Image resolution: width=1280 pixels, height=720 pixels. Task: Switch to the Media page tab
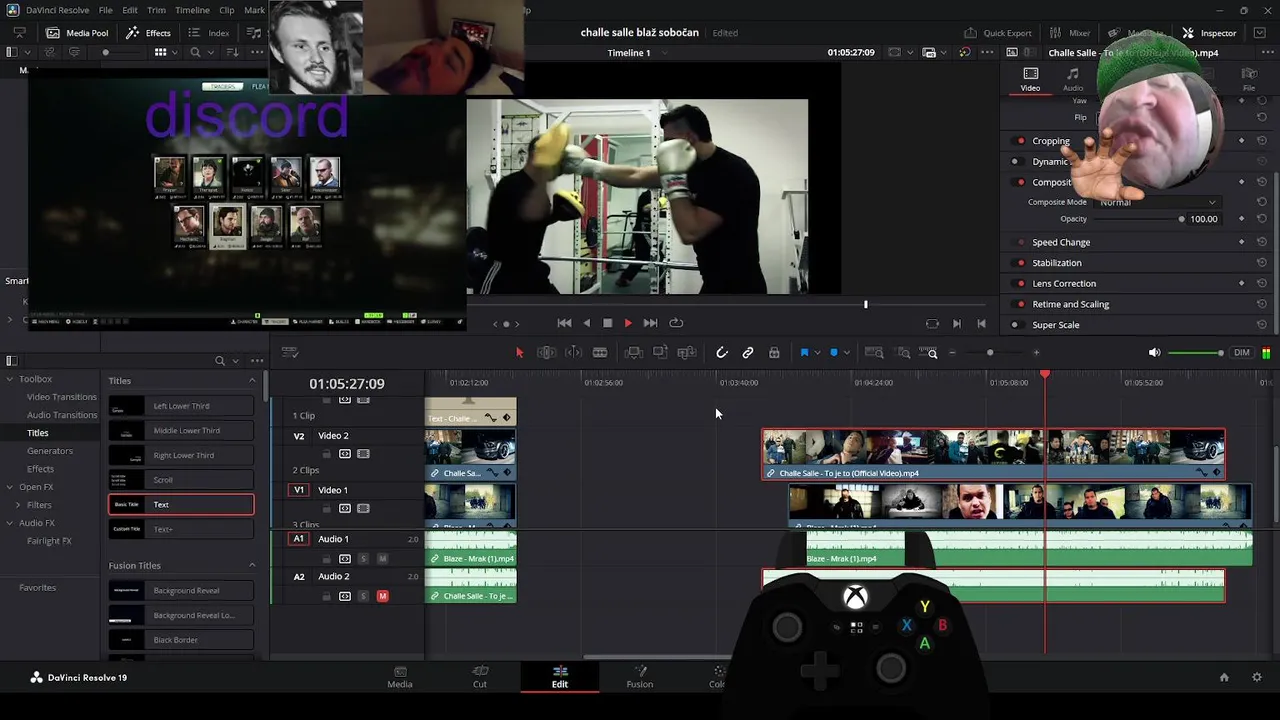click(400, 677)
